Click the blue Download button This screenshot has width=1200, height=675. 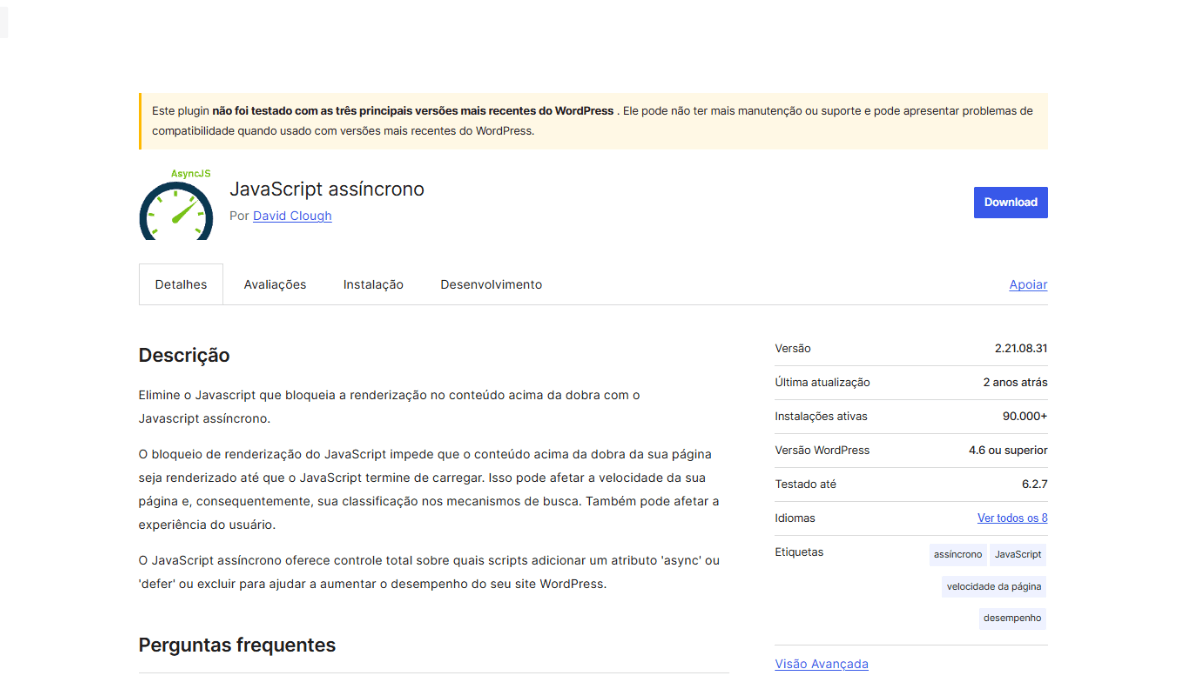tap(1010, 202)
